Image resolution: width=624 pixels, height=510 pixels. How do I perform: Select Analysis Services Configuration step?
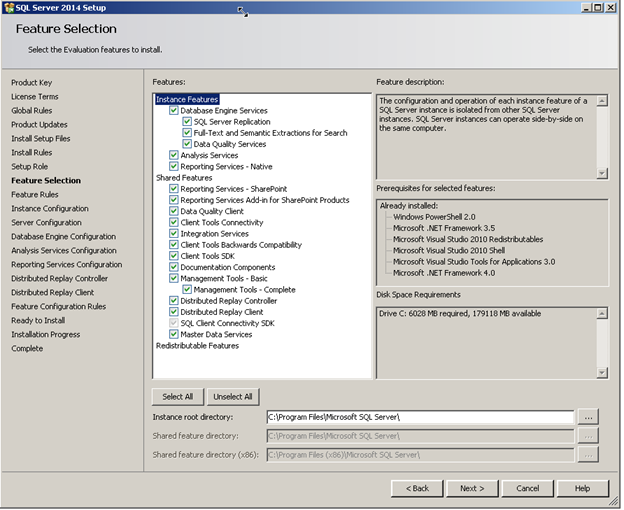pos(64,250)
